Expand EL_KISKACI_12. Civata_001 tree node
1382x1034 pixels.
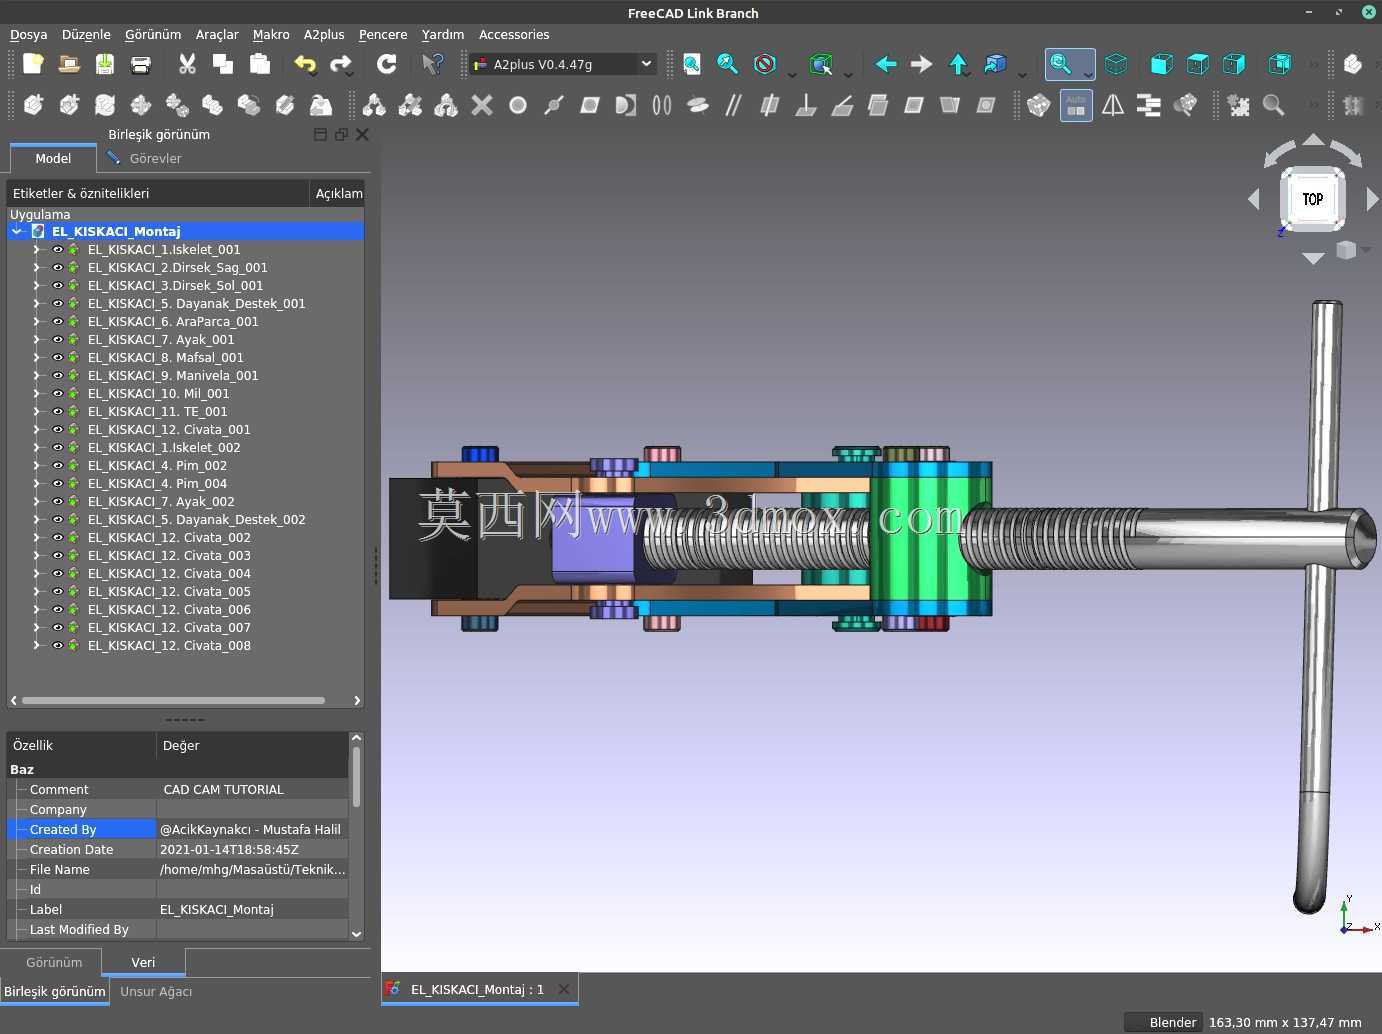point(37,430)
